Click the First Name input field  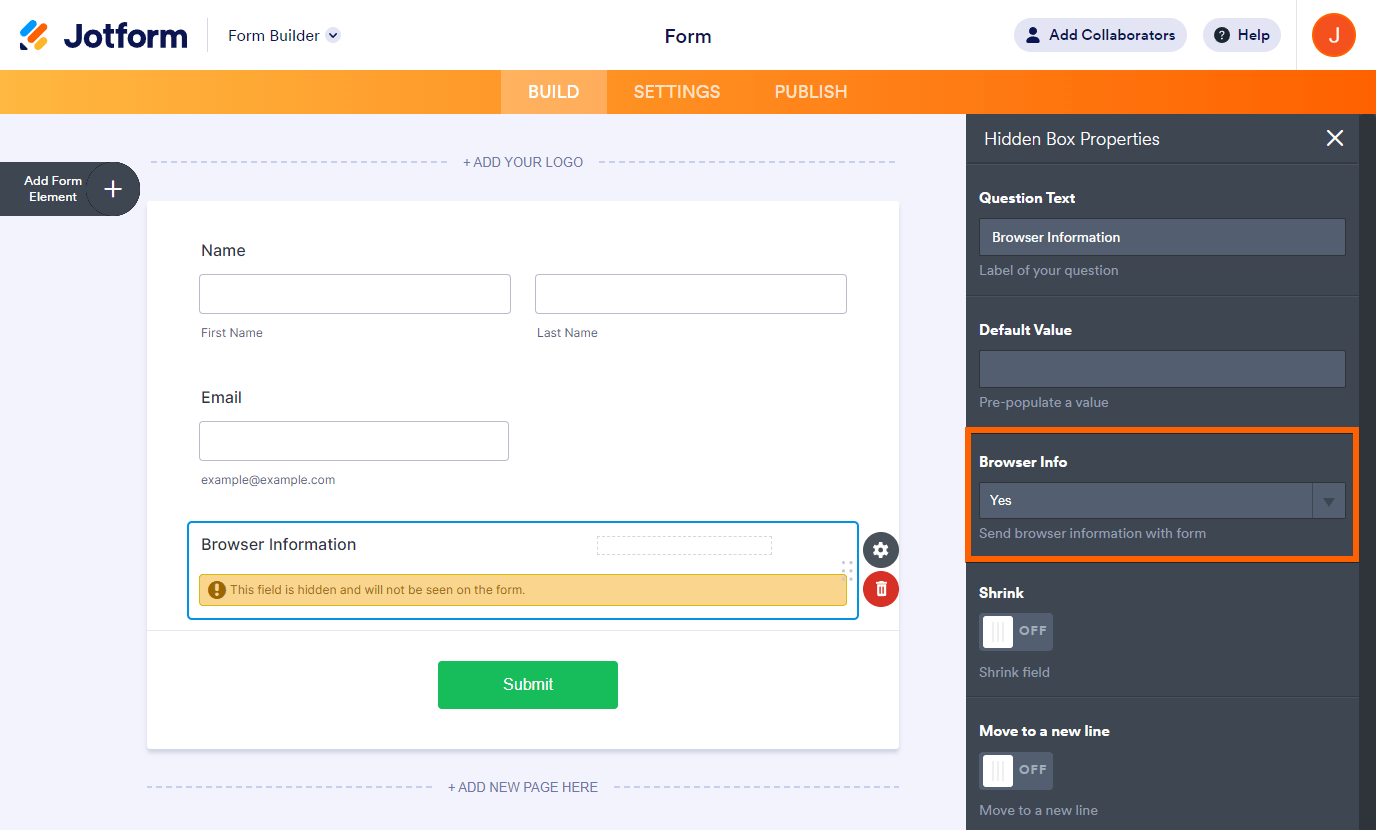355,294
